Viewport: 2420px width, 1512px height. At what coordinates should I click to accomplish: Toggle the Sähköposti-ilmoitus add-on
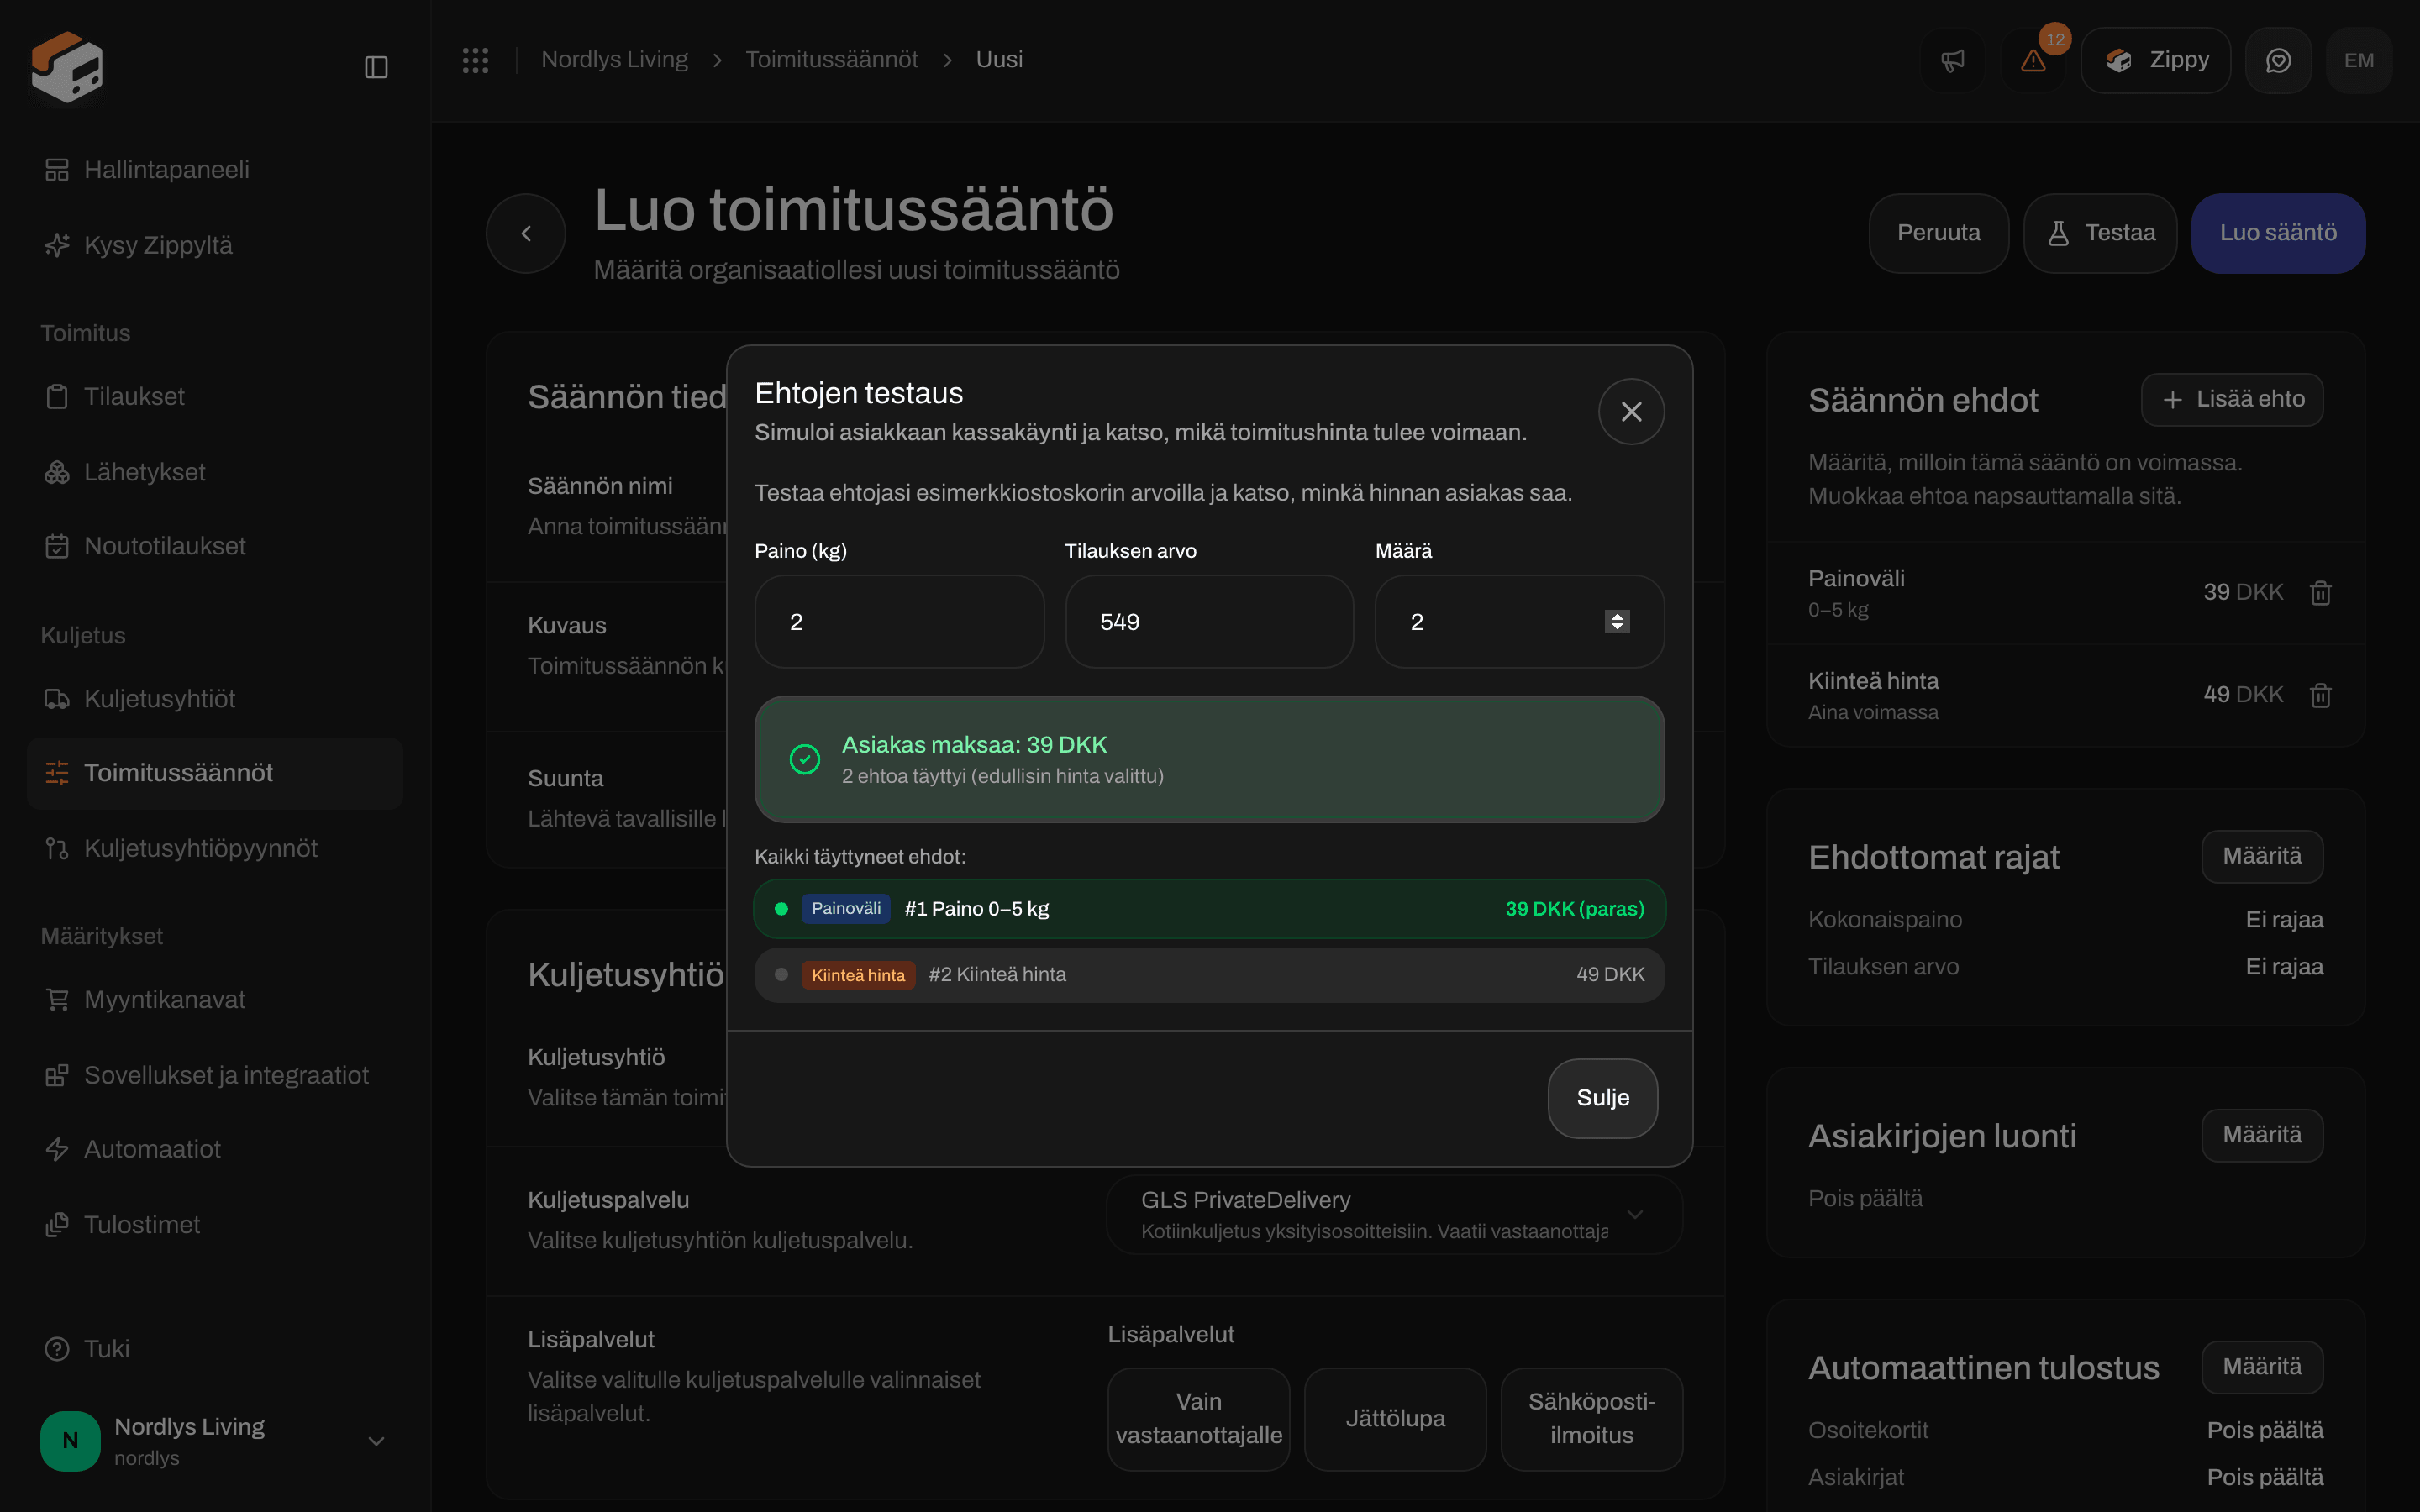pos(1592,1419)
